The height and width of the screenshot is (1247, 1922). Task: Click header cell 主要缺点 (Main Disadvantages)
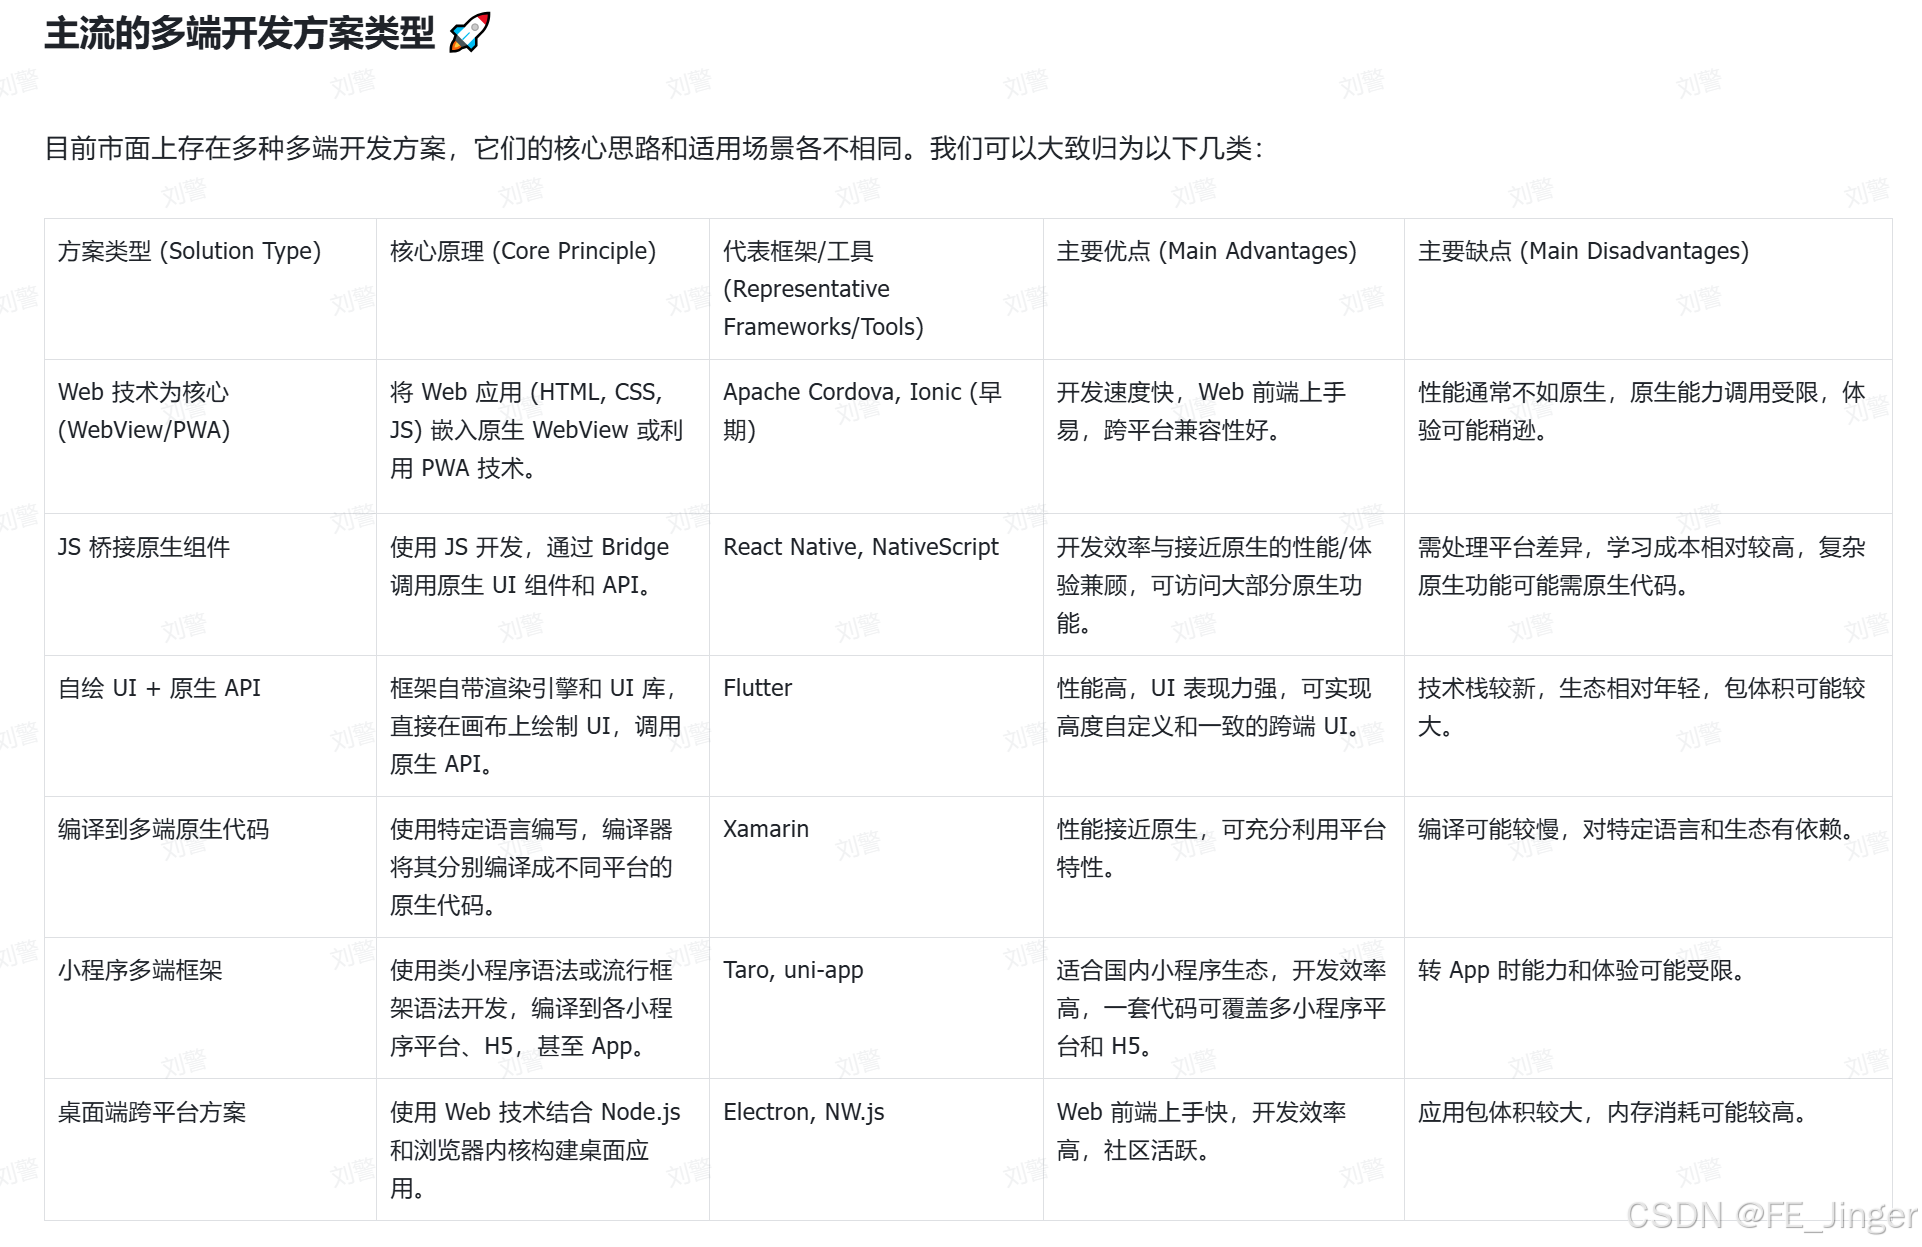click(x=1648, y=289)
